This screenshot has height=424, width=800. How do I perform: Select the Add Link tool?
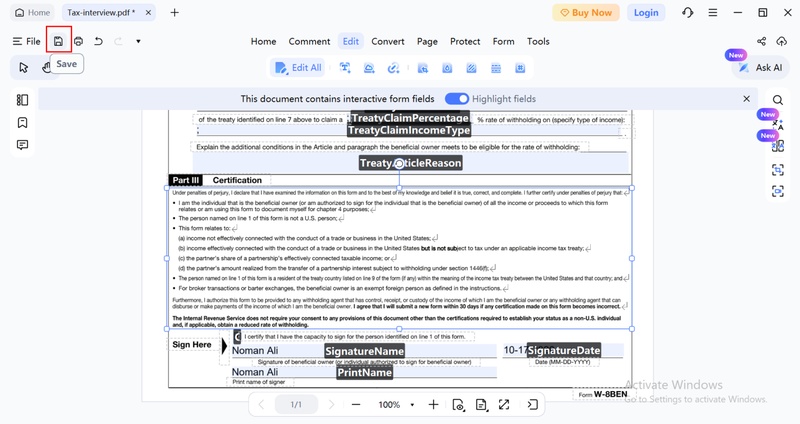coord(393,68)
